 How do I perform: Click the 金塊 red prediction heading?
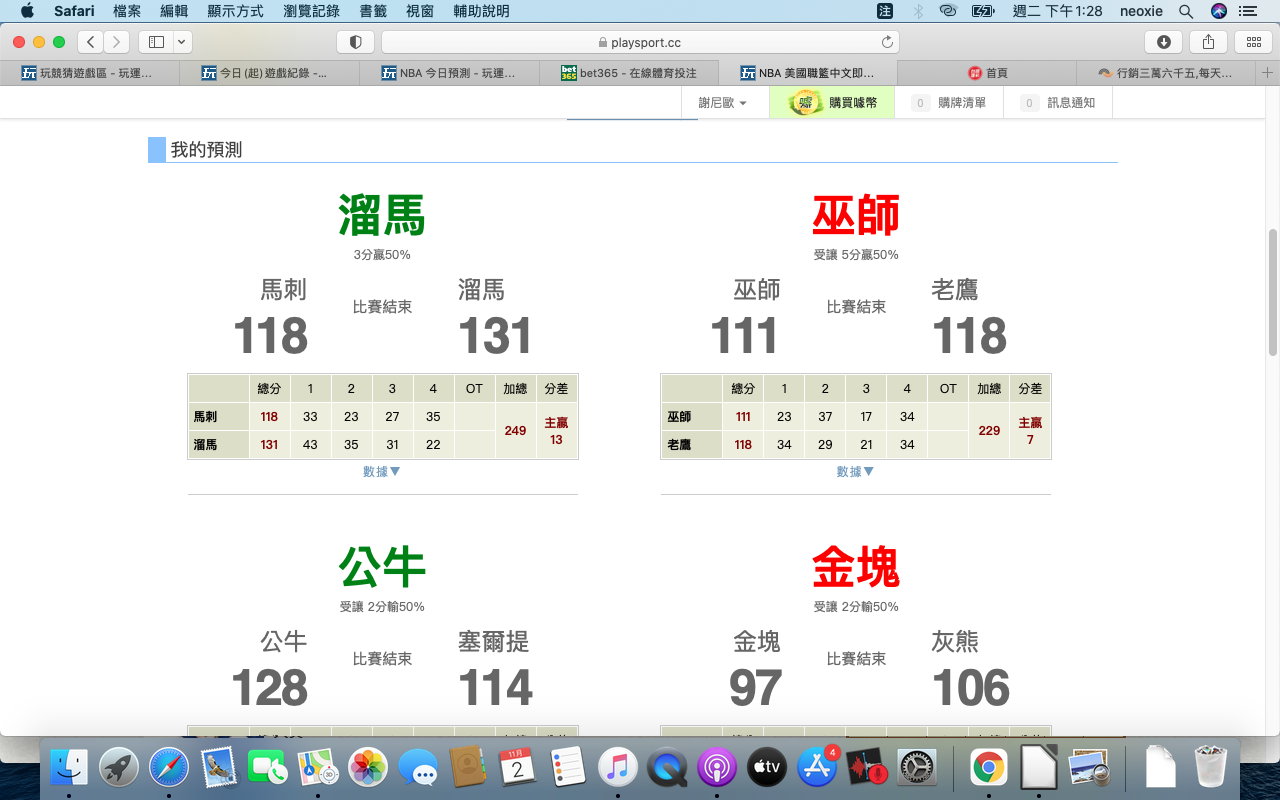856,567
